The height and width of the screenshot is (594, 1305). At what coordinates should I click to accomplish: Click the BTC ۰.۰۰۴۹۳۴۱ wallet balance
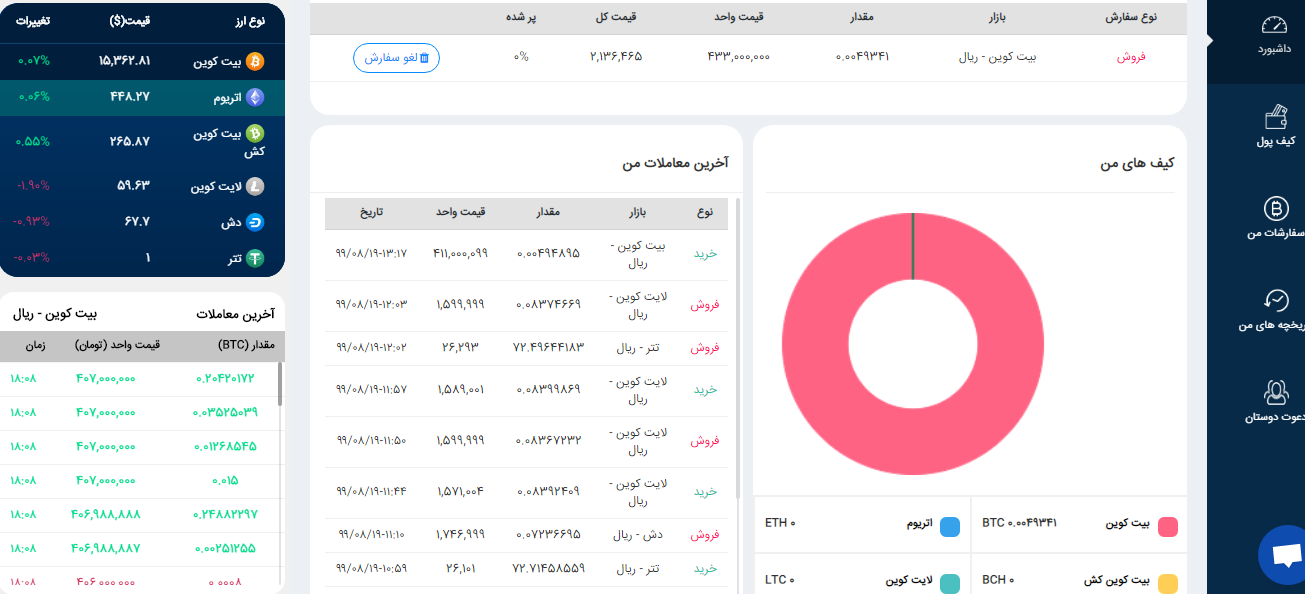[x=1019, y=522]
